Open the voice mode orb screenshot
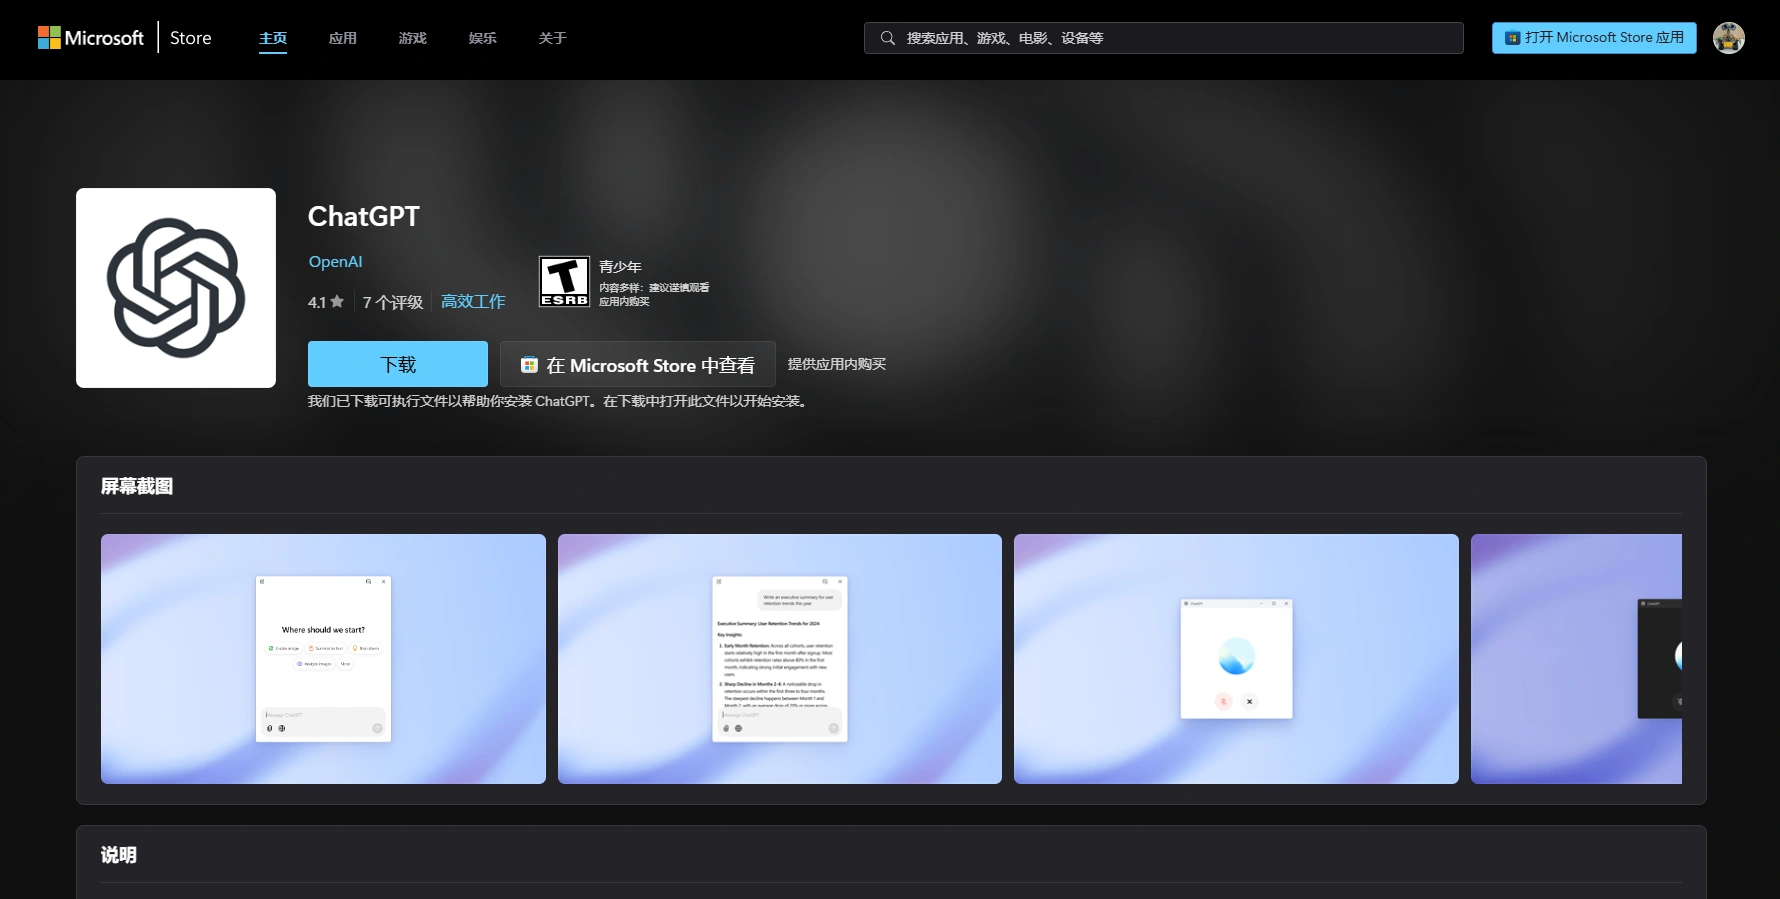 pos(1236,659)
